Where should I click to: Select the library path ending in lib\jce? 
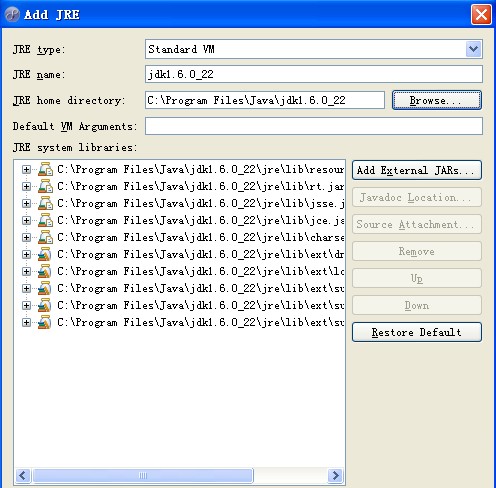[x=200, y=220]
